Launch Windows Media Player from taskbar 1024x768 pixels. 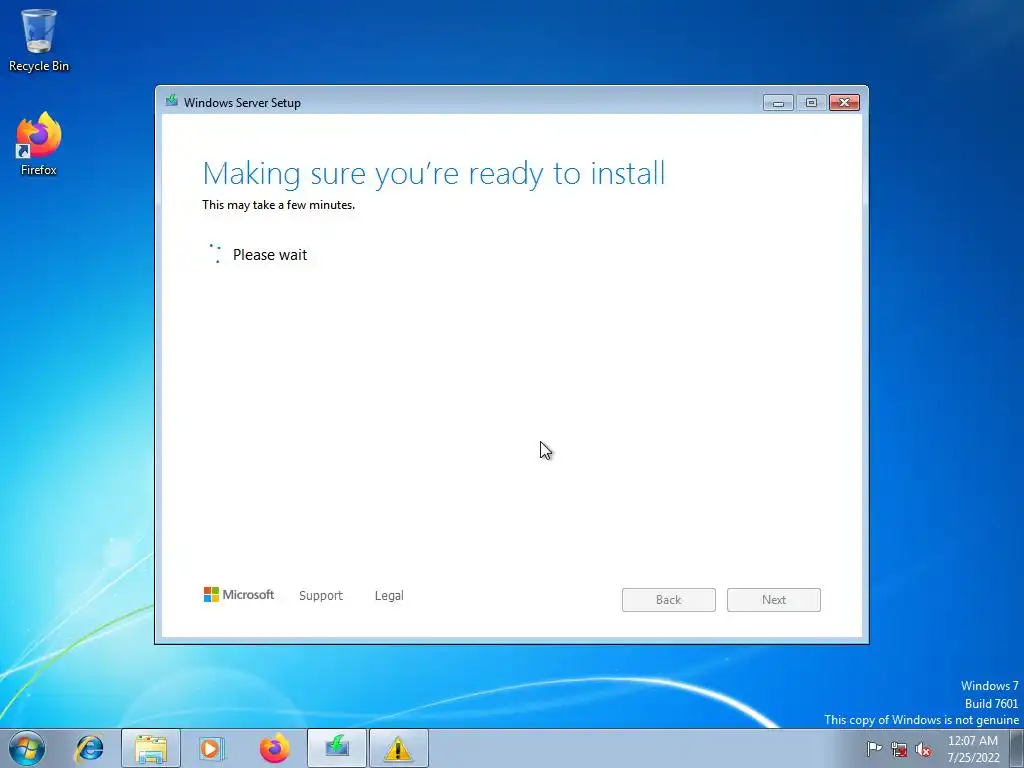click(x=211, y=748)
